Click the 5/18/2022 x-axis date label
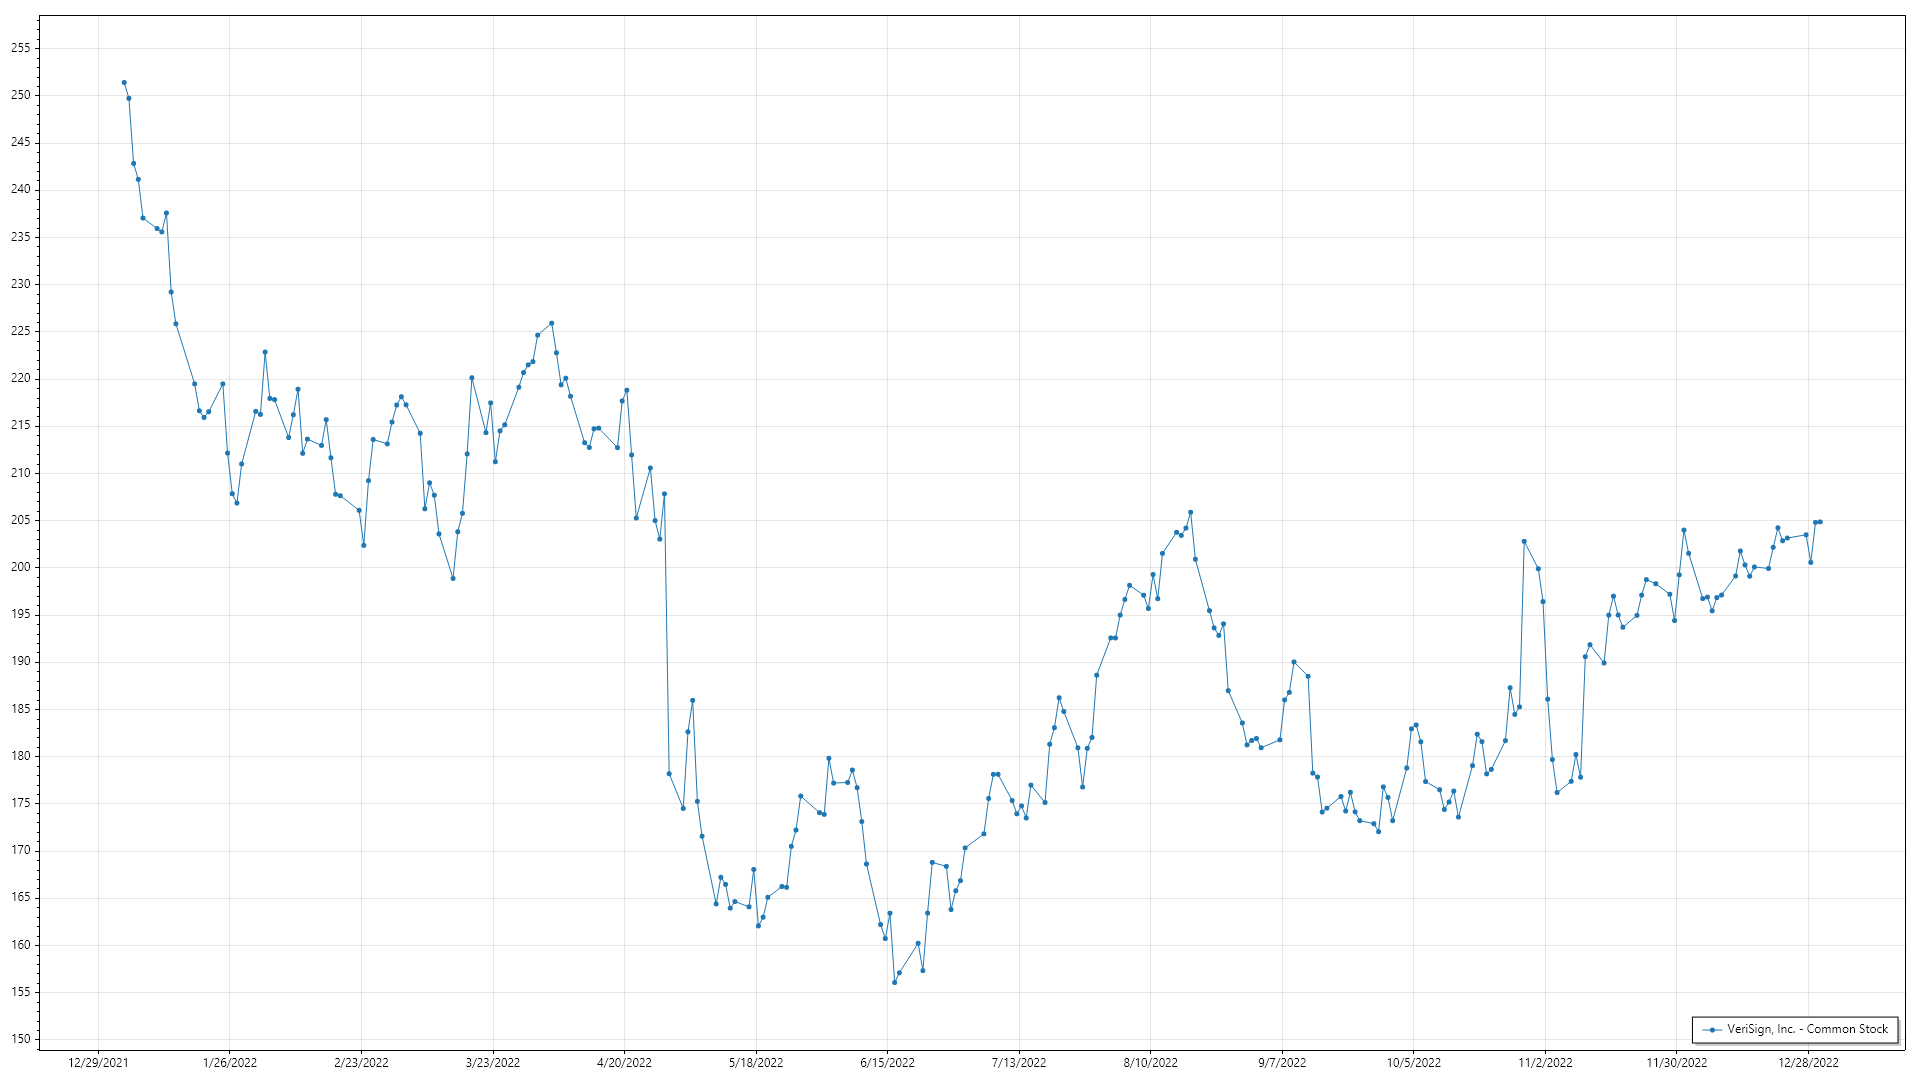Viewport: 1920px width, 1080px height. [756, 1063]
